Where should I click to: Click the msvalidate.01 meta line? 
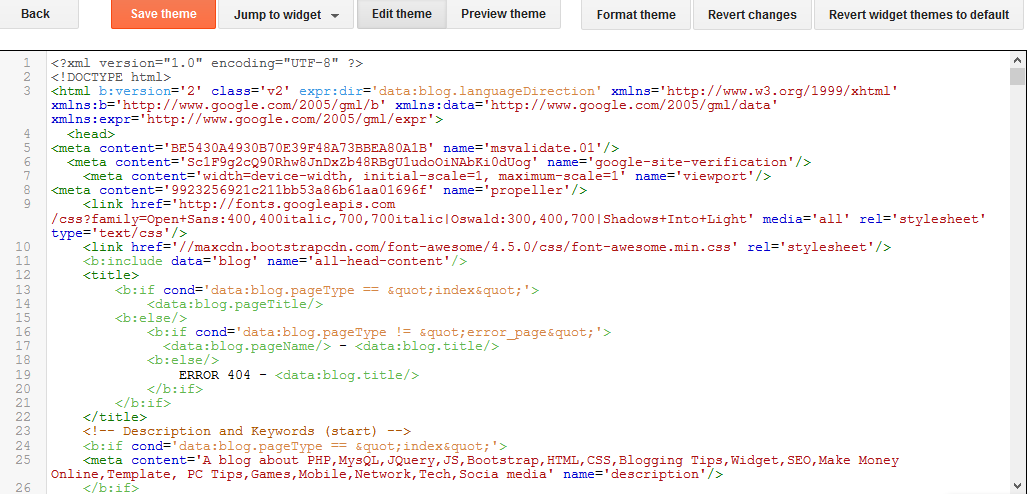[x=335, y=148]
